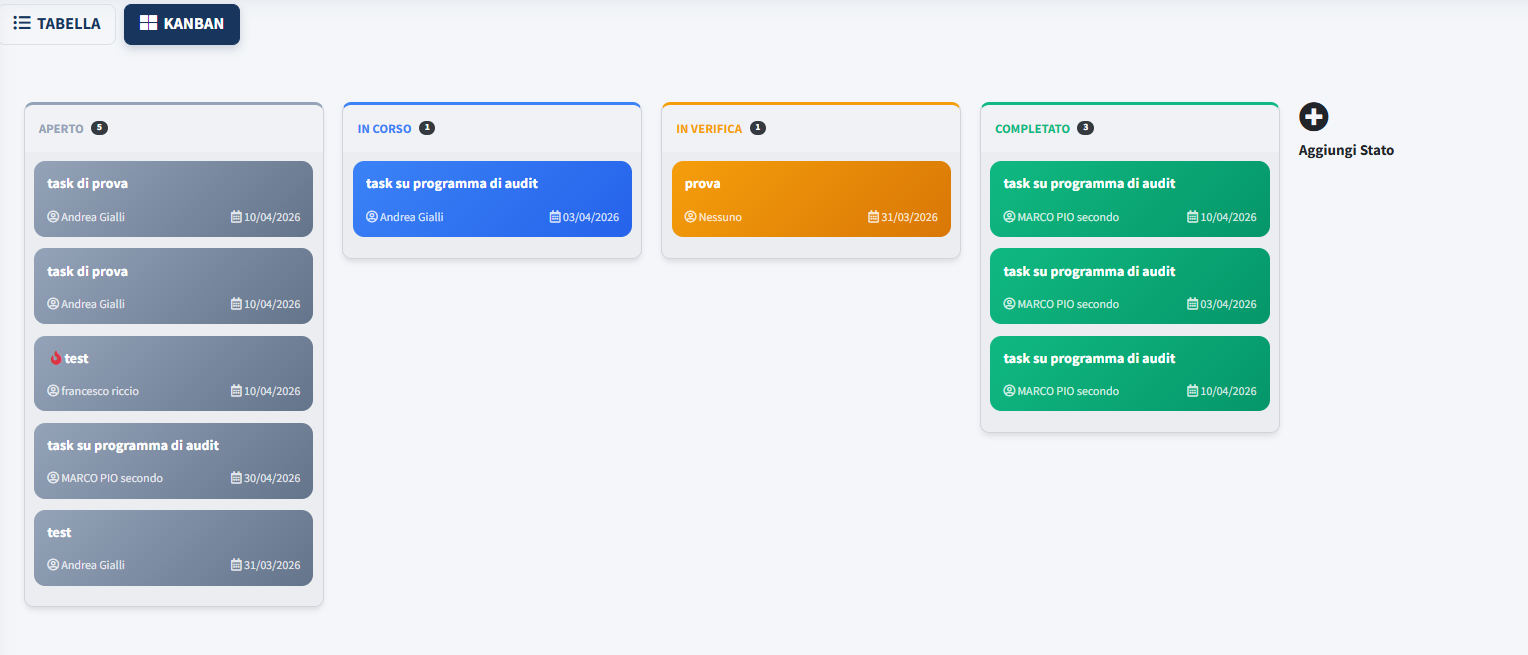
Task: Click the Aperto column count badge
Action: click(99, 128)
